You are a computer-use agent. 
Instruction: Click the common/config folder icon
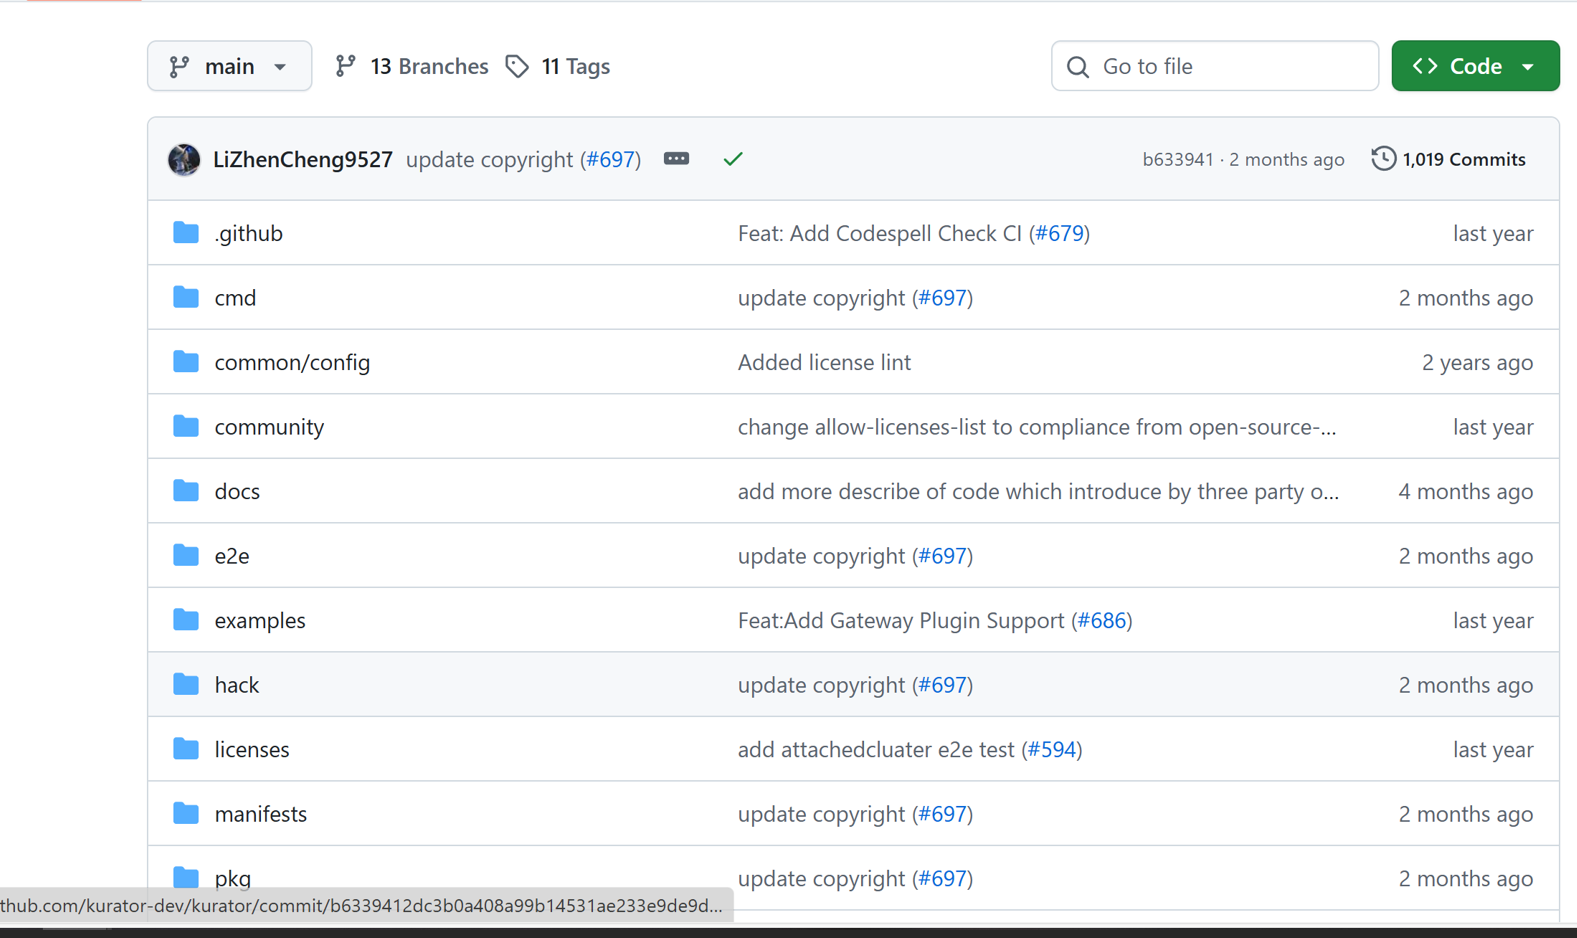[186, 361]
